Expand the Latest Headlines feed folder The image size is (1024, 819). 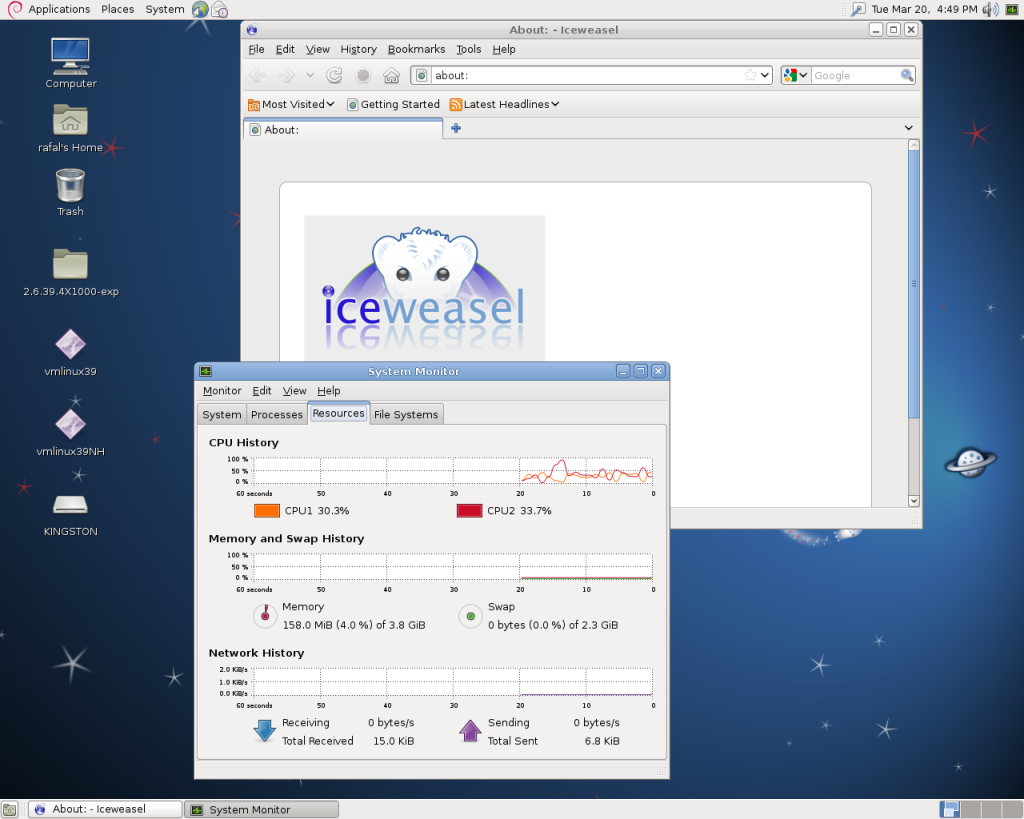[504, 104]
